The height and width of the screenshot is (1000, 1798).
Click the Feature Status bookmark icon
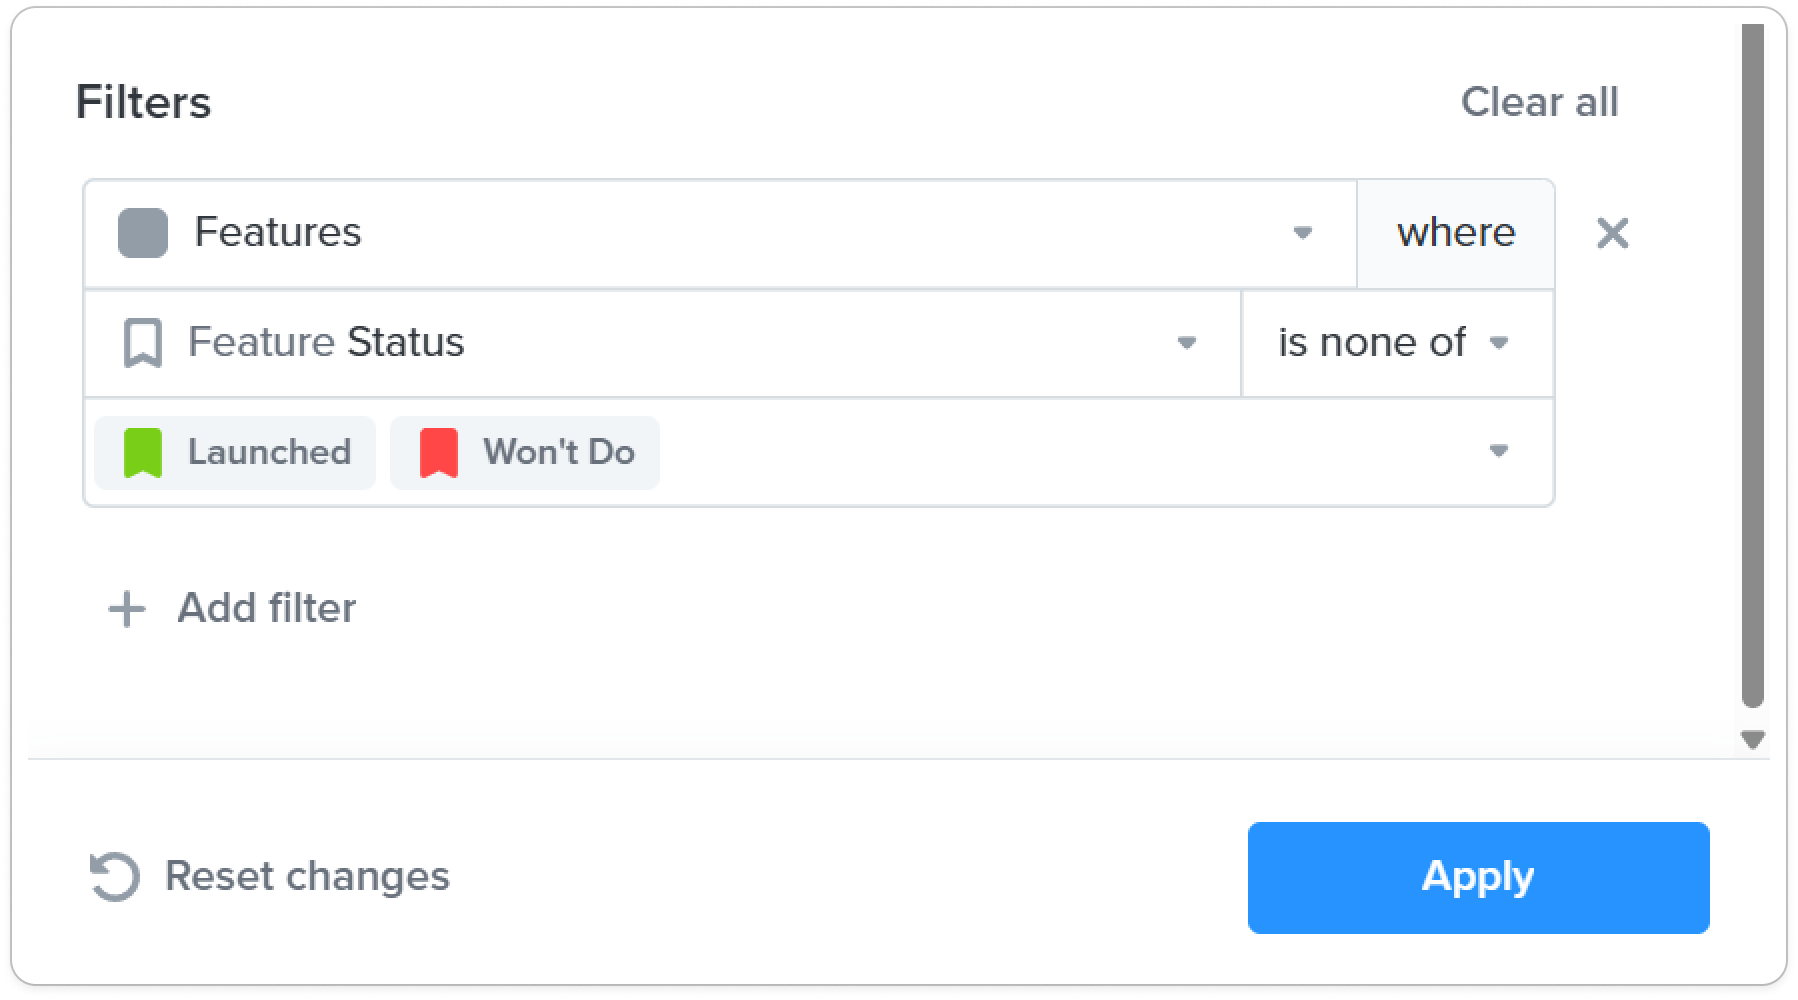pyautogui.click(x=142, y=343)
